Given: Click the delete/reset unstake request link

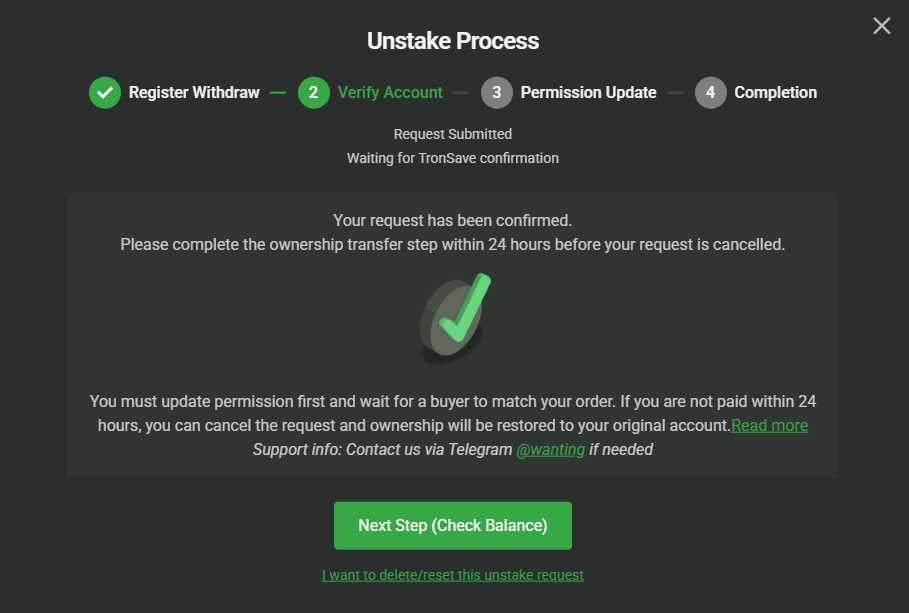Looking at the screenshot, I should tap(453, 575).
